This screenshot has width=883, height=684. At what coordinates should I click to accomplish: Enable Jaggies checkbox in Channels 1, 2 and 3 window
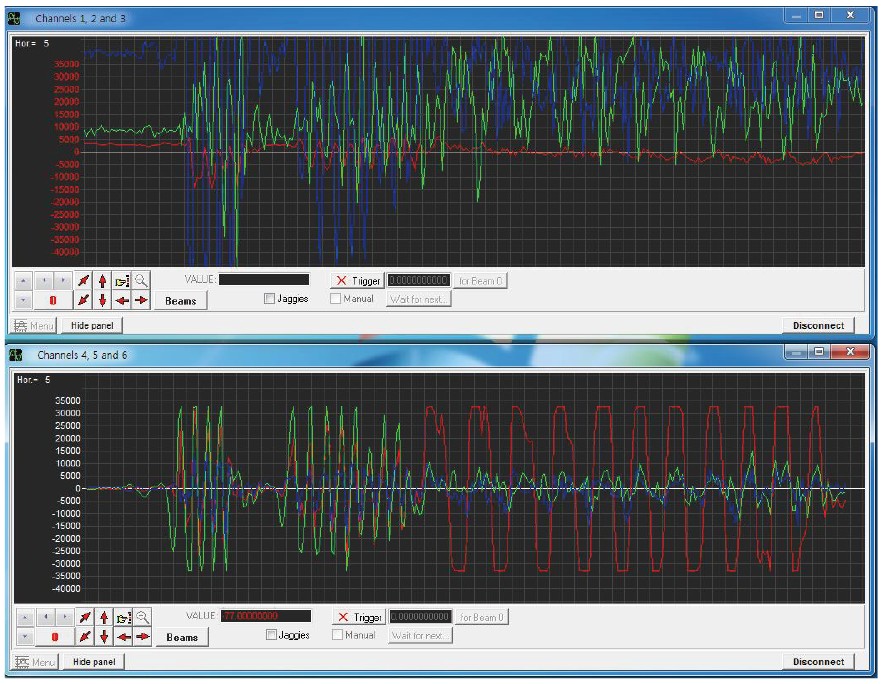point(269,298)
